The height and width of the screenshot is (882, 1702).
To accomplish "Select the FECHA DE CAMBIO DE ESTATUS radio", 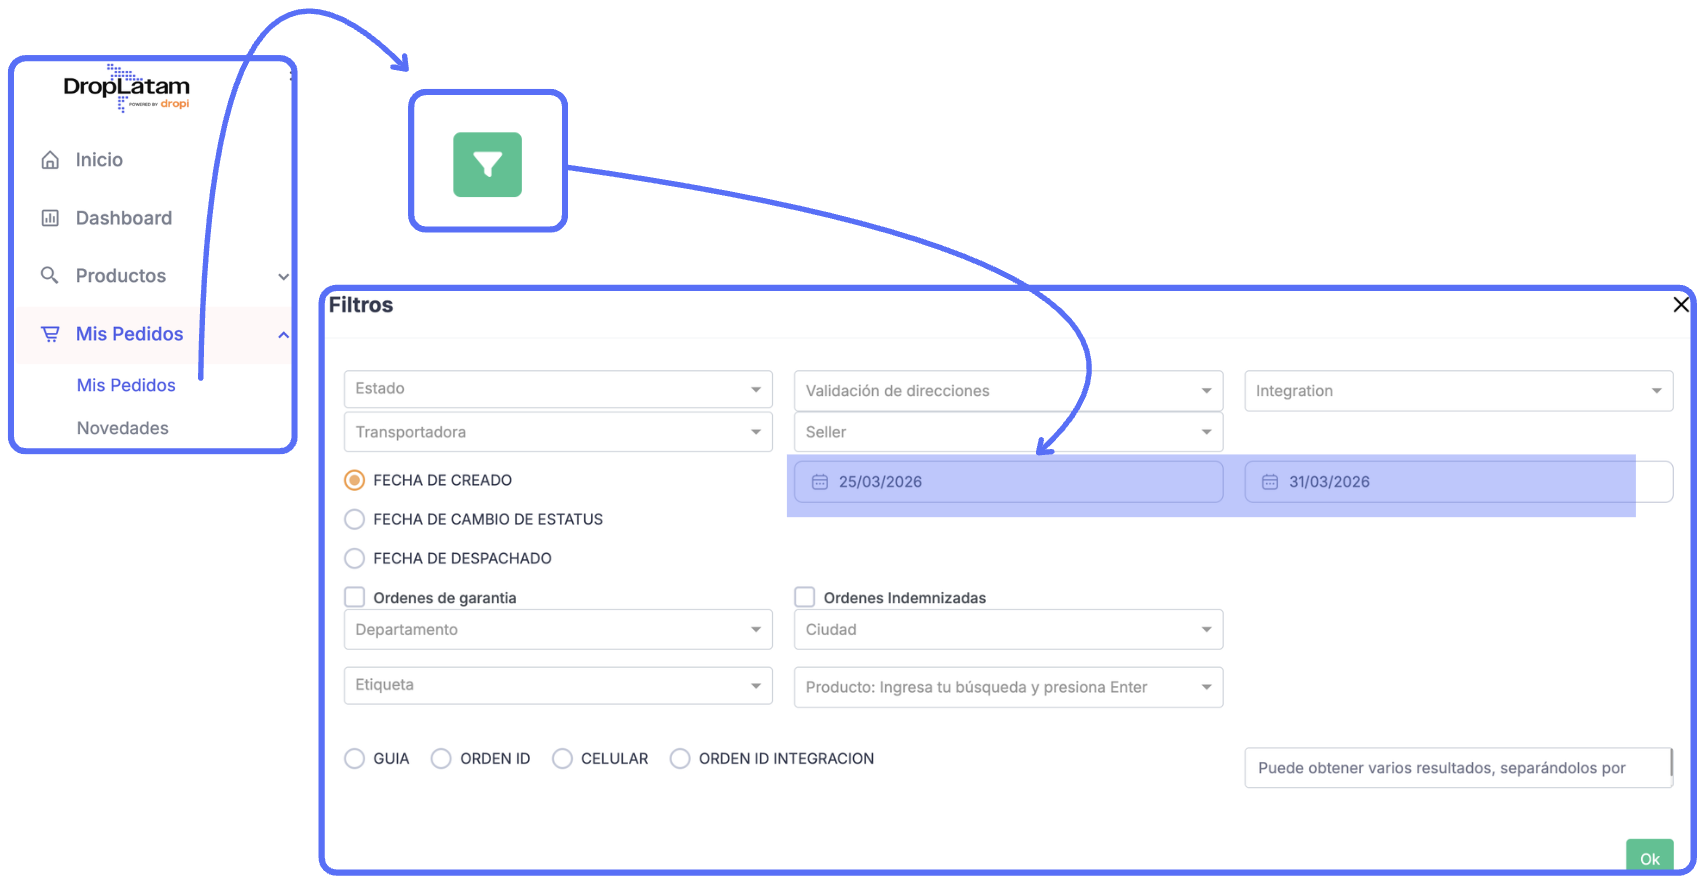I will click(354, 519).
